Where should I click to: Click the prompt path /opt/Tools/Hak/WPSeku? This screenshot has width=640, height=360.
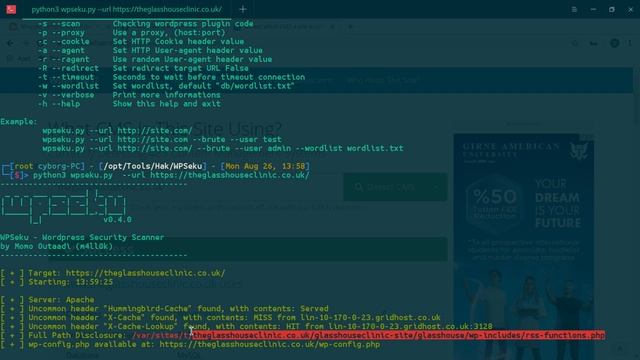click(x=153, y=166)
